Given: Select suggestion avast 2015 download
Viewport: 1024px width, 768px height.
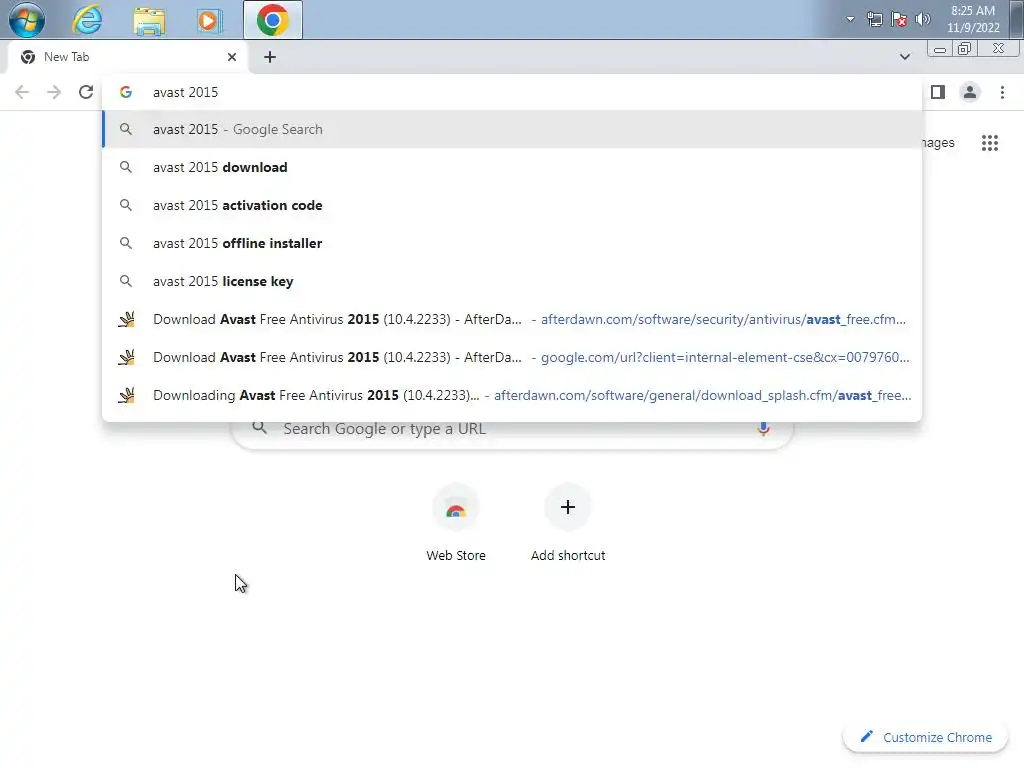Looking at the screenshot, I should pos(512,167).
